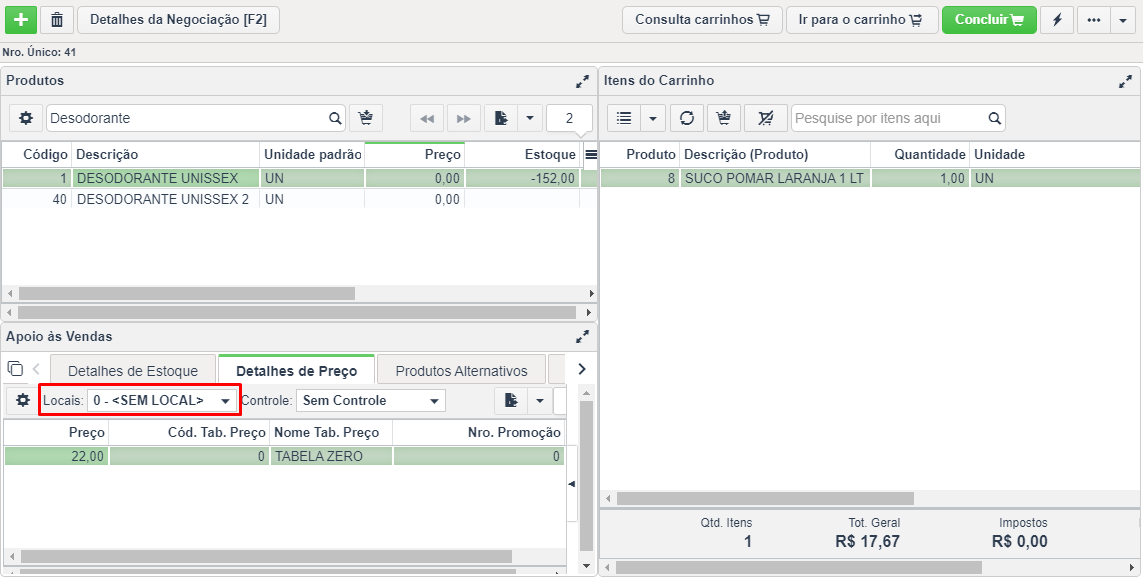Click the list view icon in cart toolbar
Viewport: 1143px width, 578px height.
click(x=623, y=118)
